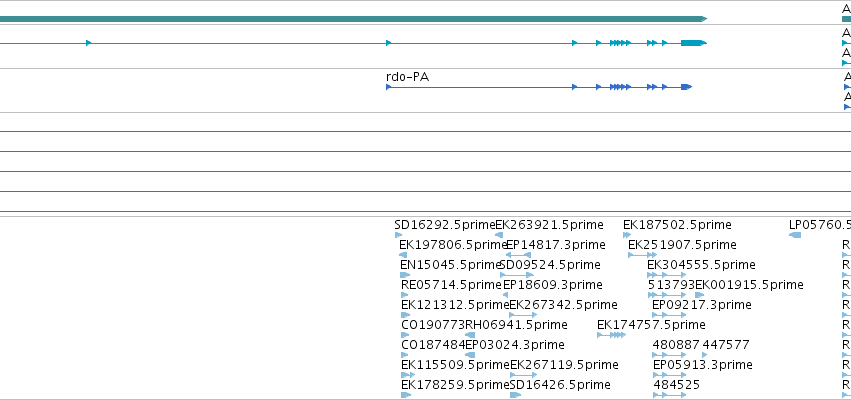The image size is (851, 400).
Task: Select the thick teal gene bar at top
Action: click(353, 19)
